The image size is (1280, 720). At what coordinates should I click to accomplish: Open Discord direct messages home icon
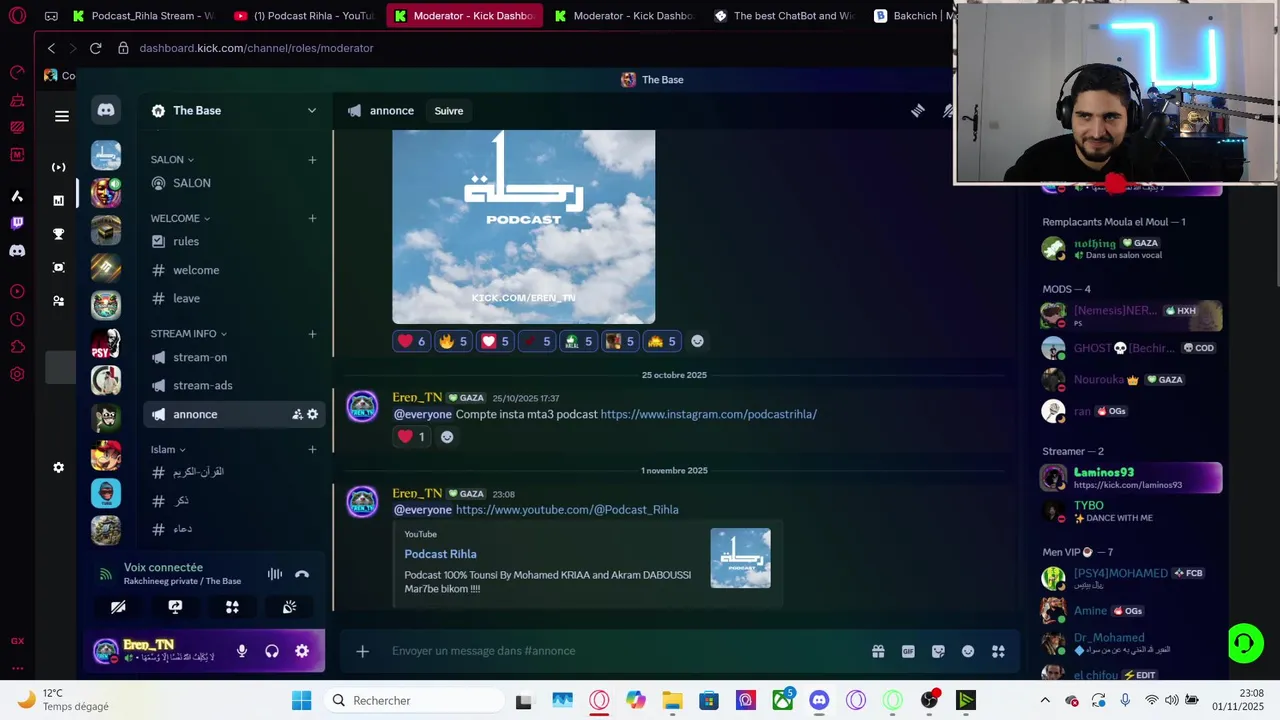106,110
